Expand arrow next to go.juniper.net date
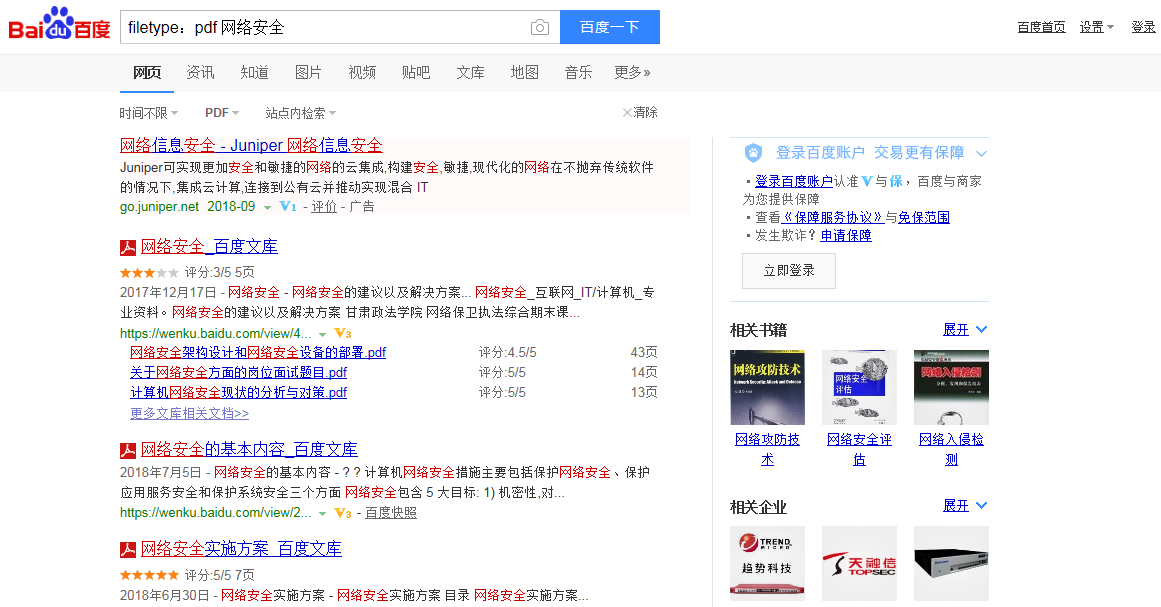Image resolution: width=1161 pixels, height=607 pixels. (x=267, y=208)
